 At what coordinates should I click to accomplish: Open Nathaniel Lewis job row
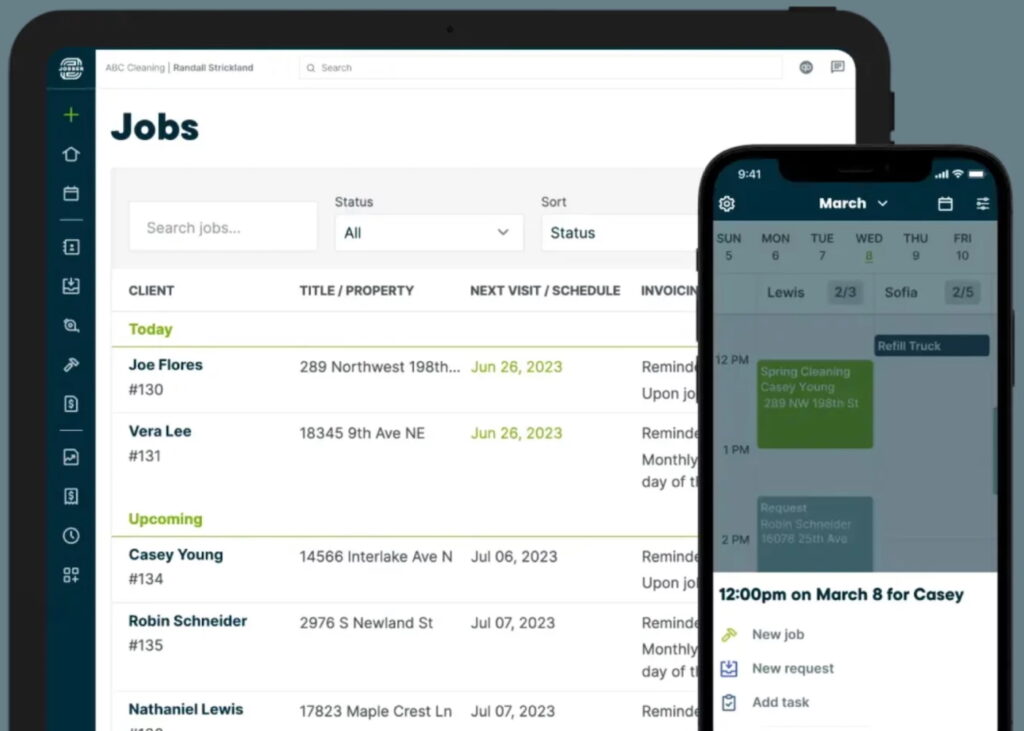(x=404, y=712)
